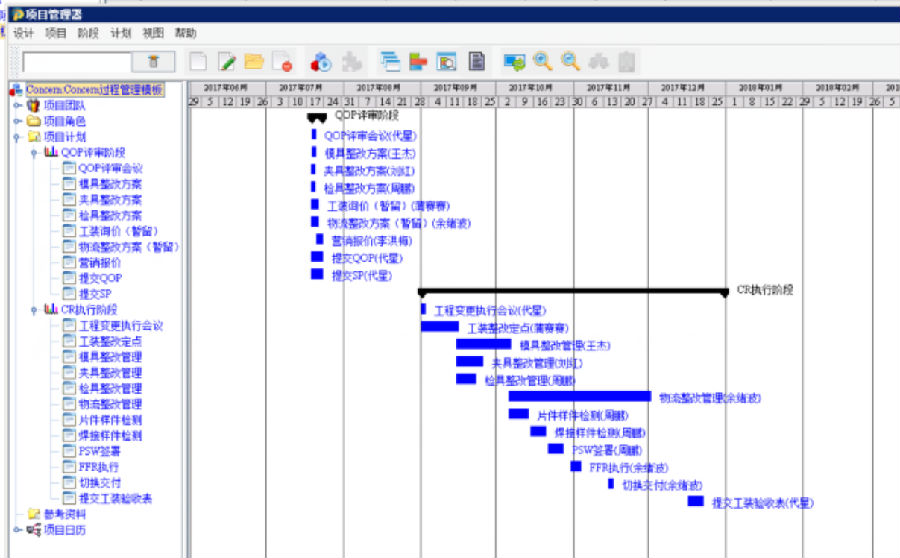Select 营销报价 in the tree
900x558 pixels.
100,262
